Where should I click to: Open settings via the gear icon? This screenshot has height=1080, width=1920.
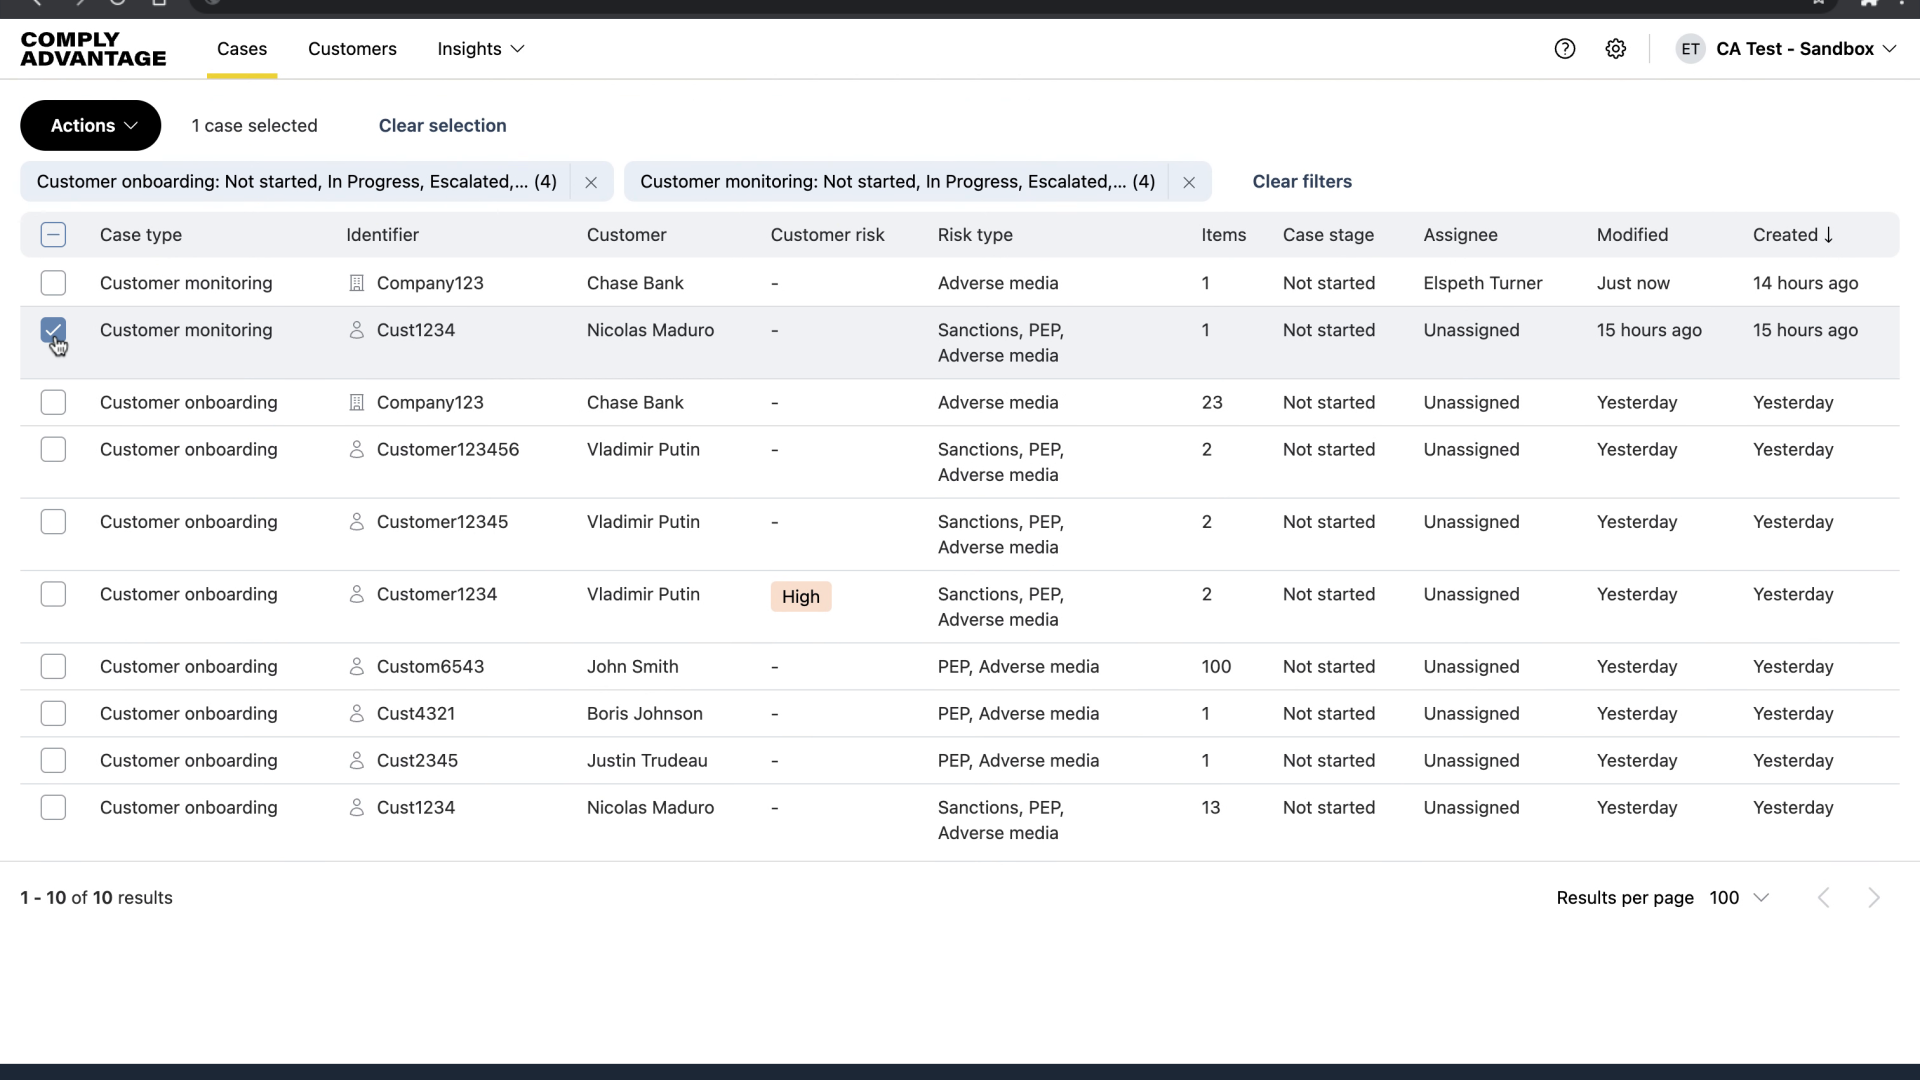point(1615,48)
